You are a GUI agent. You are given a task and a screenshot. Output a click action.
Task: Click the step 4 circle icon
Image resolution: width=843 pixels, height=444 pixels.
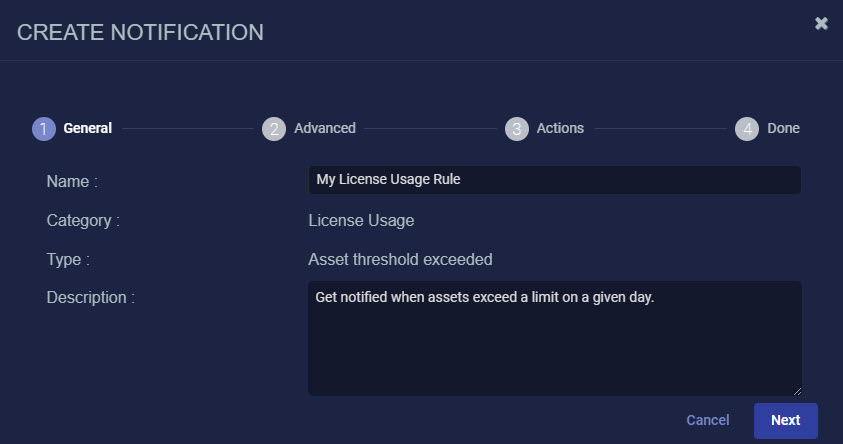tap(747, 129)
